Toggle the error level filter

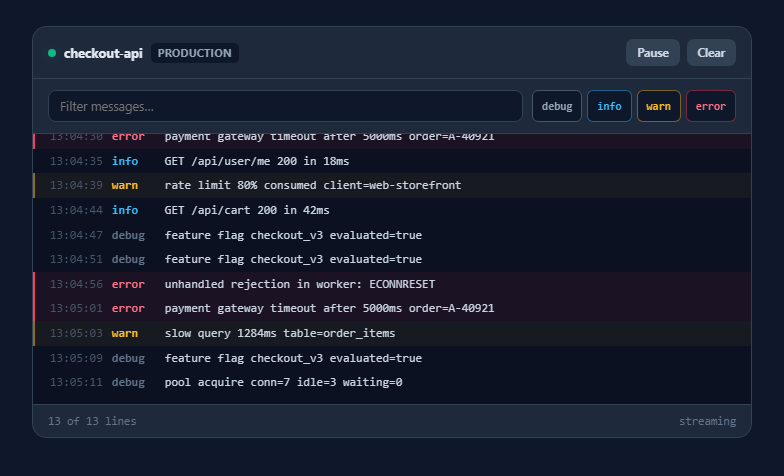pos(710,106)
